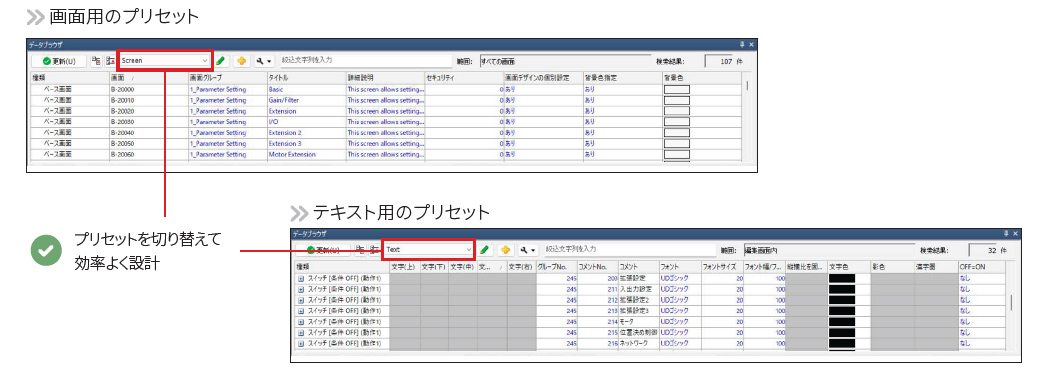
Task: Click the 画面グループ cell for B-20010
Action: [x=227, y=100]
